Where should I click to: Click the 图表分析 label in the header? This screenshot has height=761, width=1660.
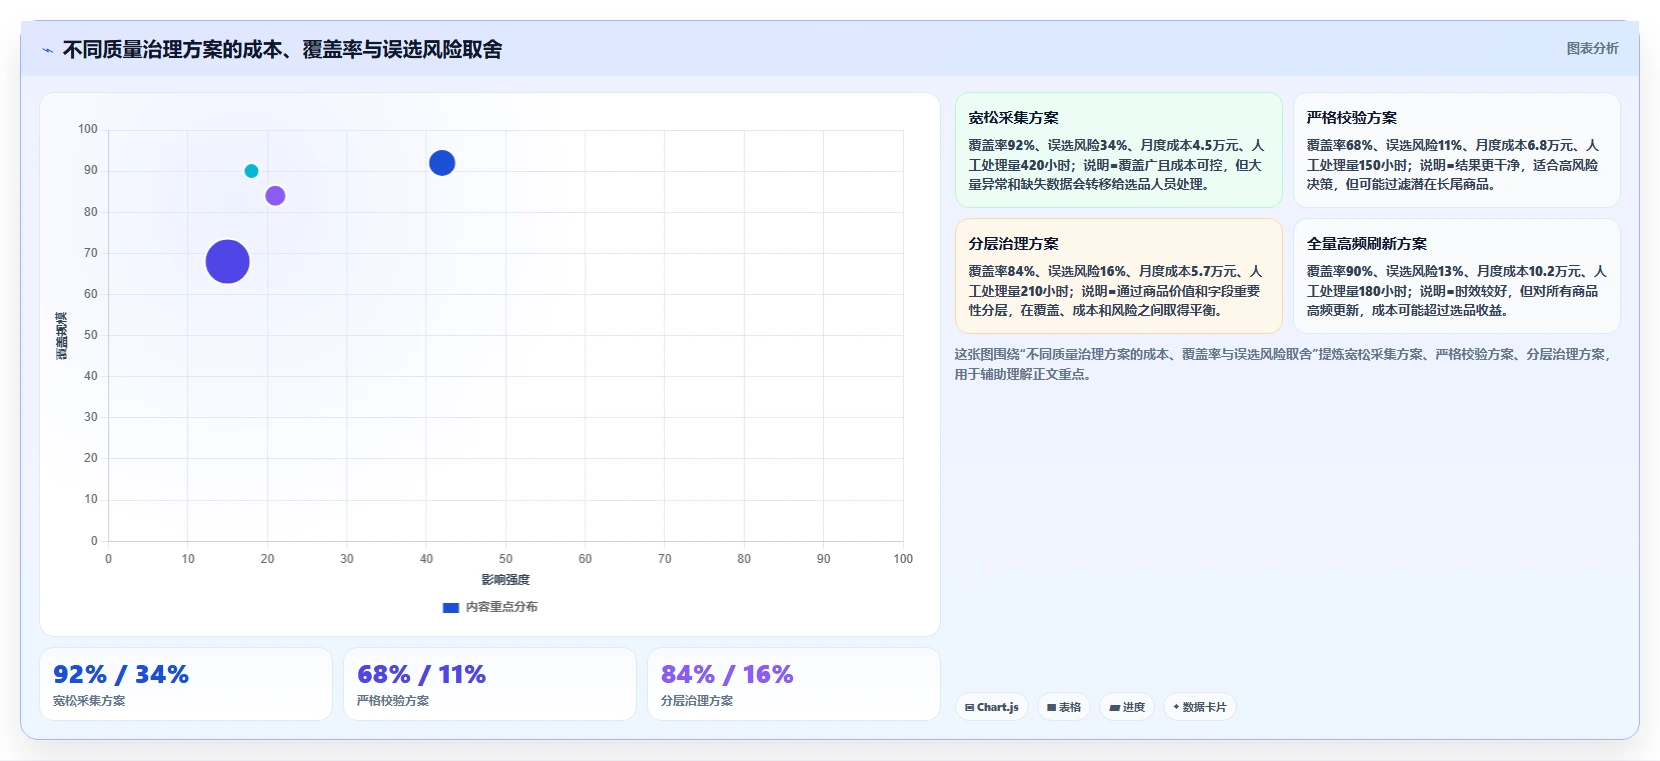click(1592, 48)
